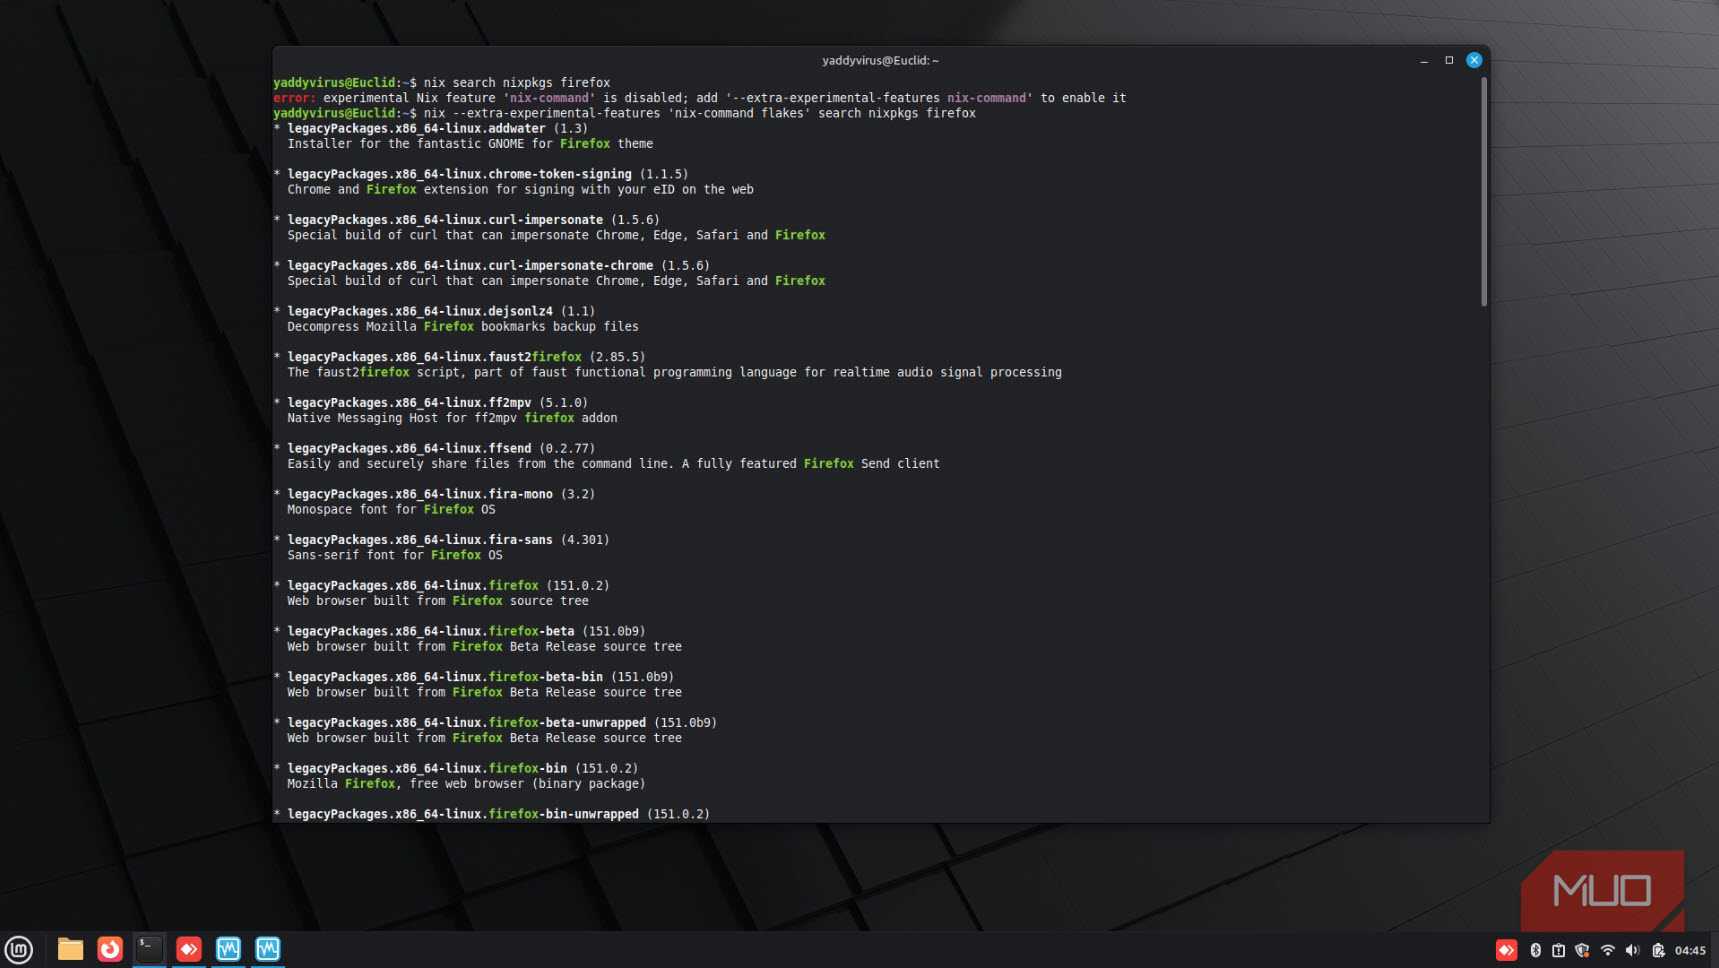Click the 'curl-impersonate (1.5.6)' package line

click(x=467, y=220)
